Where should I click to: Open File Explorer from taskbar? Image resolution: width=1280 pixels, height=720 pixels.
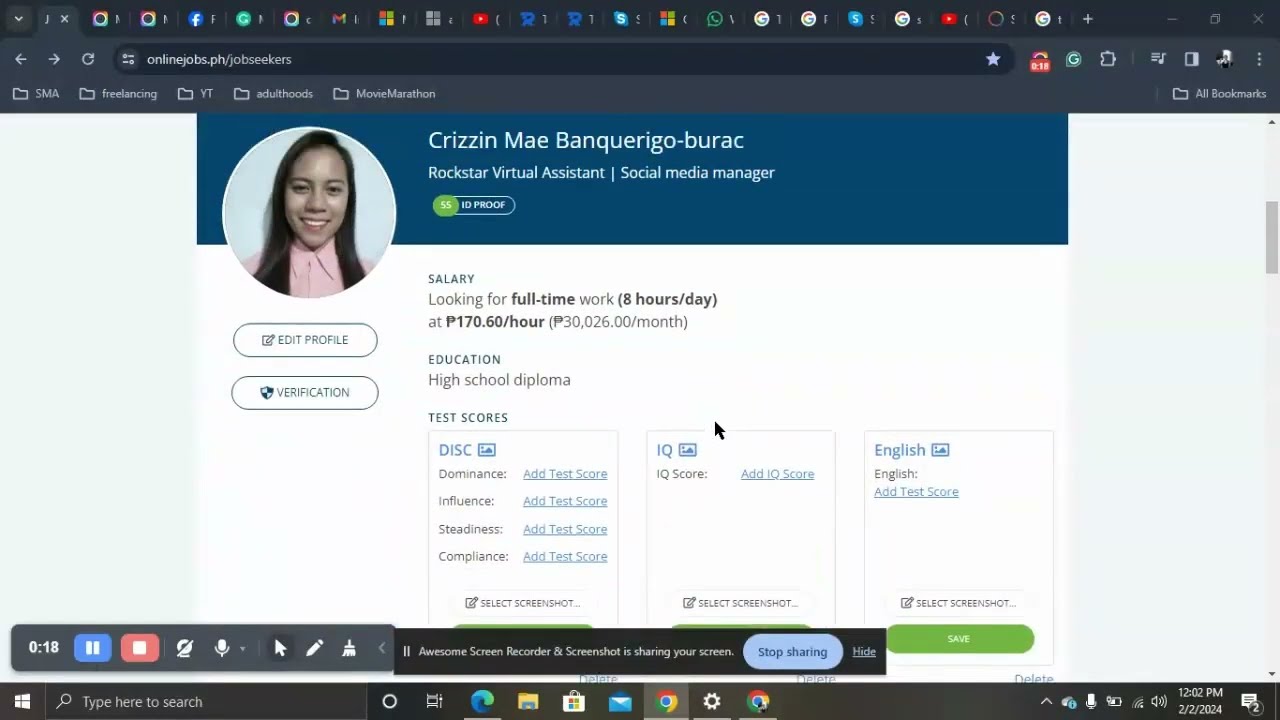[x=528, y=702]
